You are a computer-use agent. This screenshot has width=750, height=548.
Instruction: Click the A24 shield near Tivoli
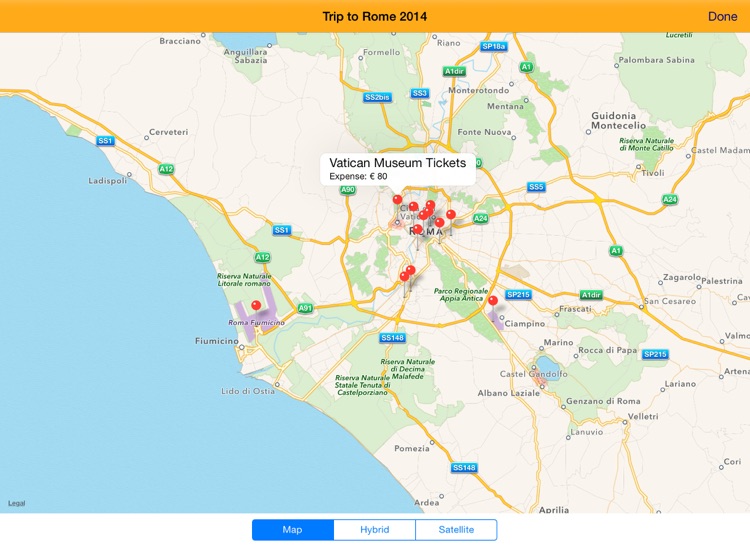pyautogui.click(x=670, y=199)
